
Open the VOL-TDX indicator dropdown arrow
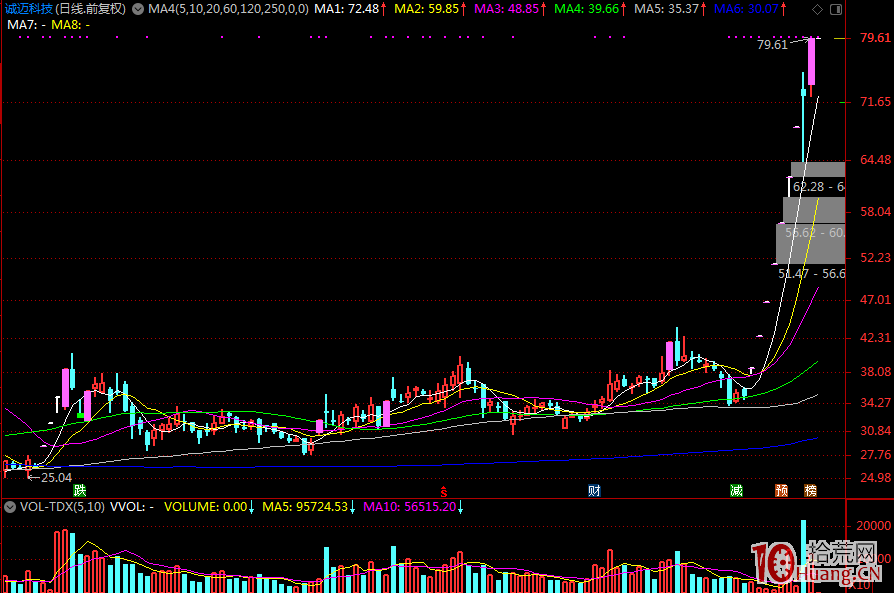pyautogui.click(x=10, y=507)
